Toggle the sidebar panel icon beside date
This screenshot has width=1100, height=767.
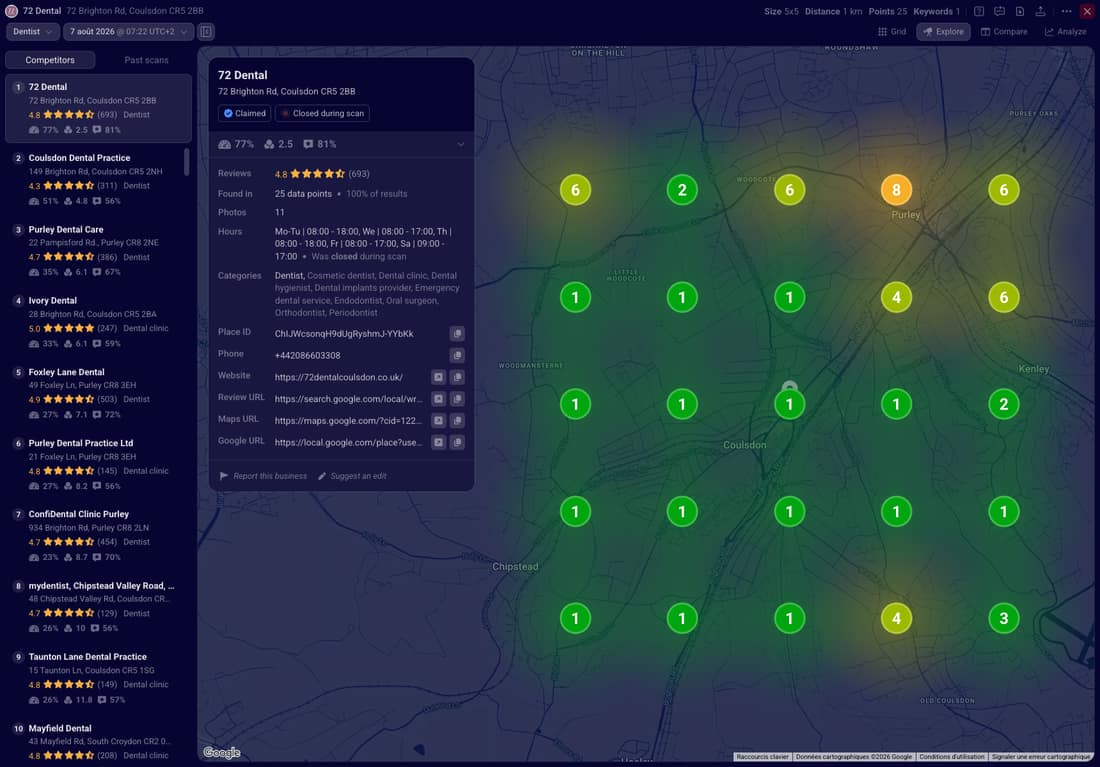click(206, 32)
